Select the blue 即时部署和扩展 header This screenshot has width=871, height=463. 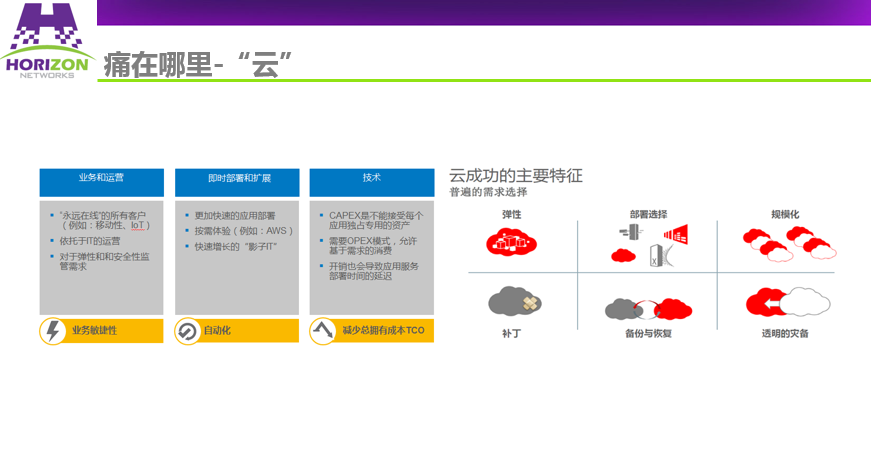[237, 181]
